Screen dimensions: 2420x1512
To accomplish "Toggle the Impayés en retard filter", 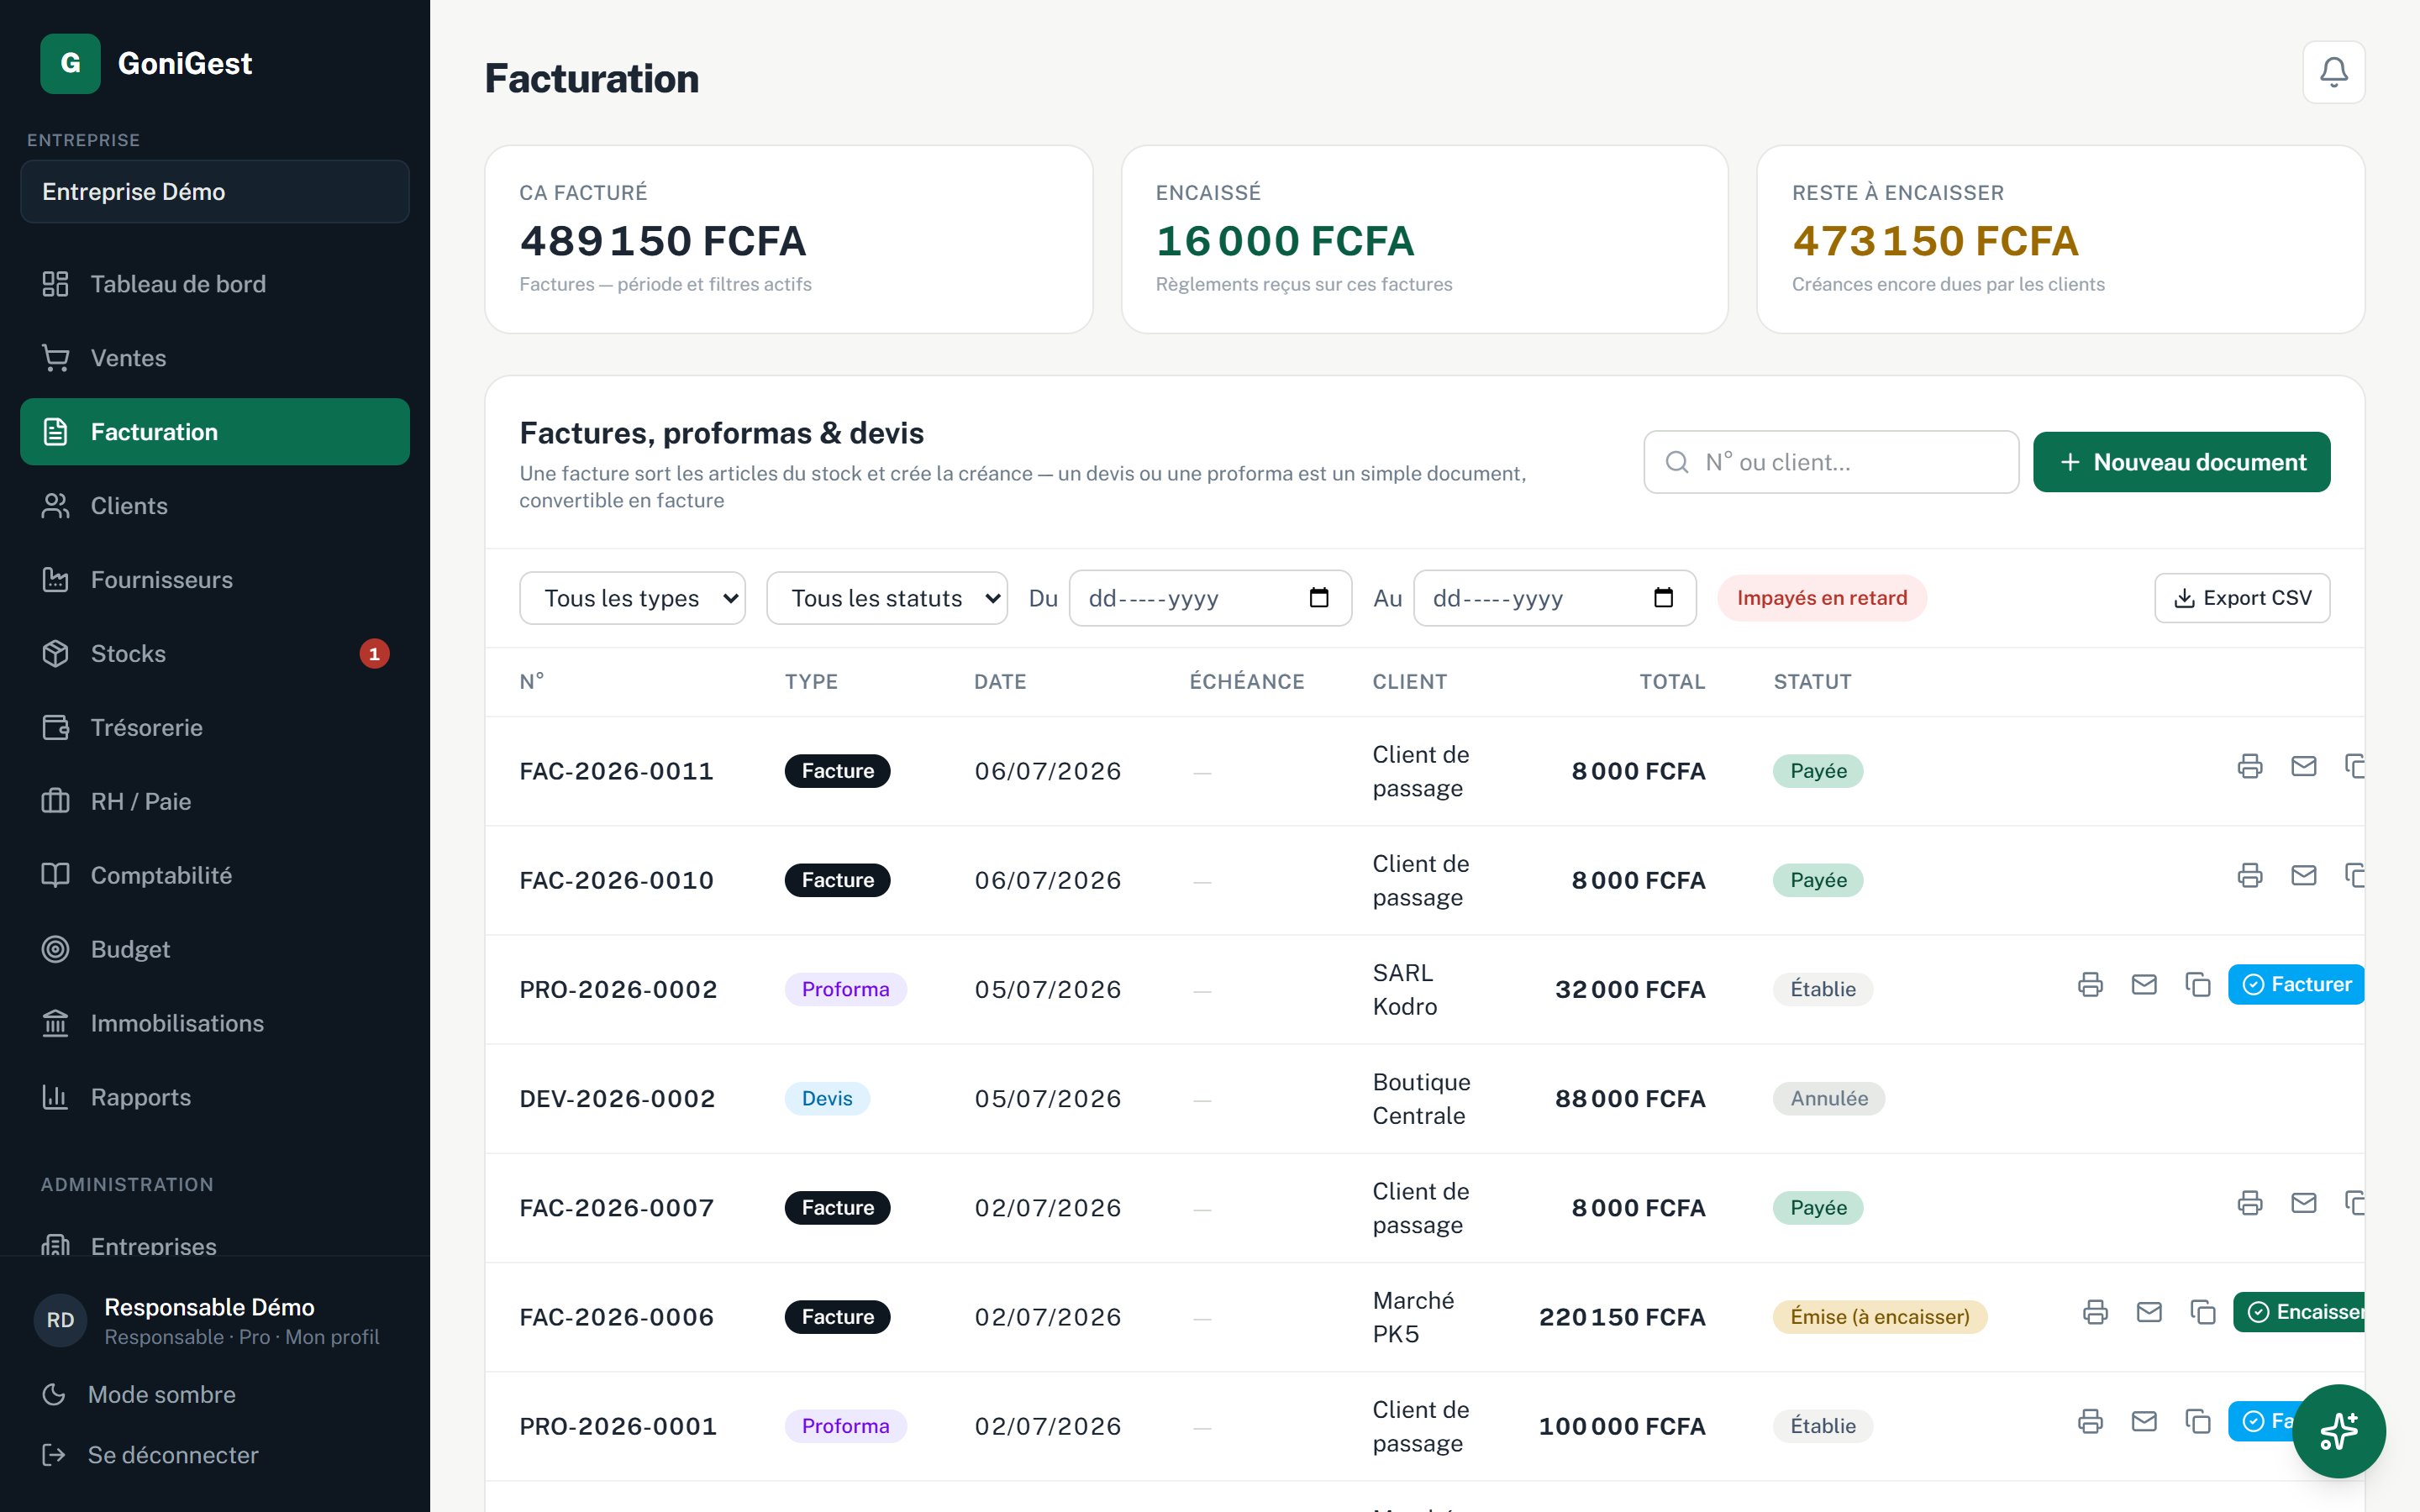I will coord(1822,598).
